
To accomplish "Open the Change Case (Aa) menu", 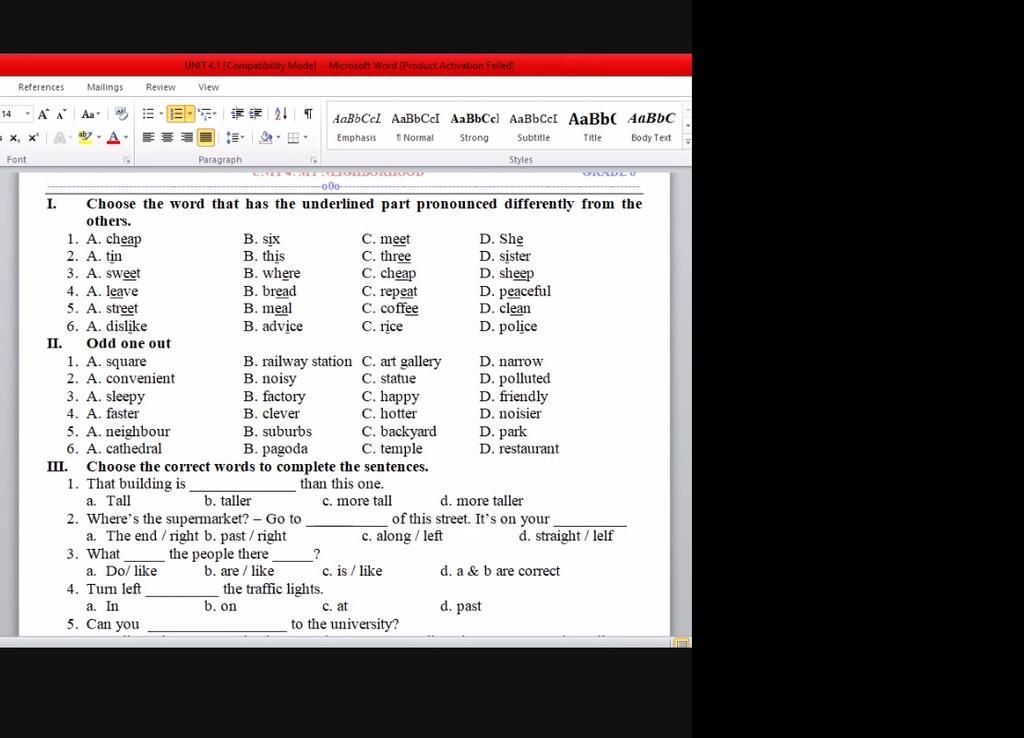I will coord(90,114).
